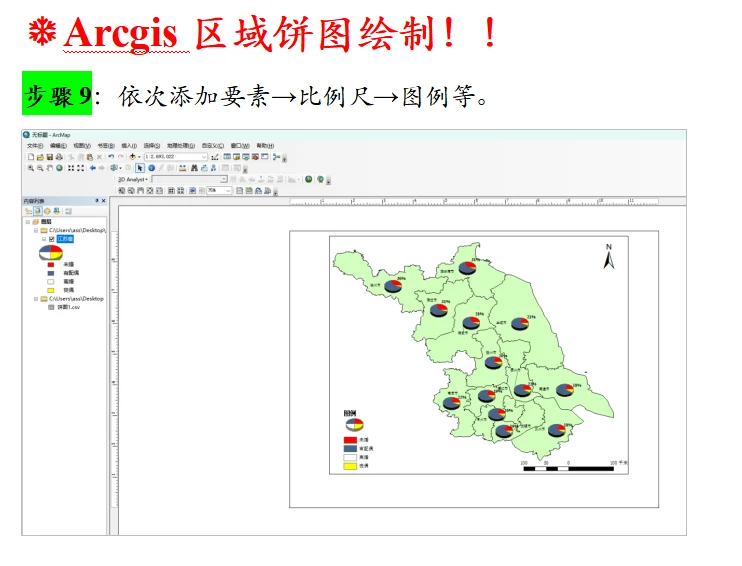Toggle the List By Visibility view
742x566 pixels.
click(47, 211)
